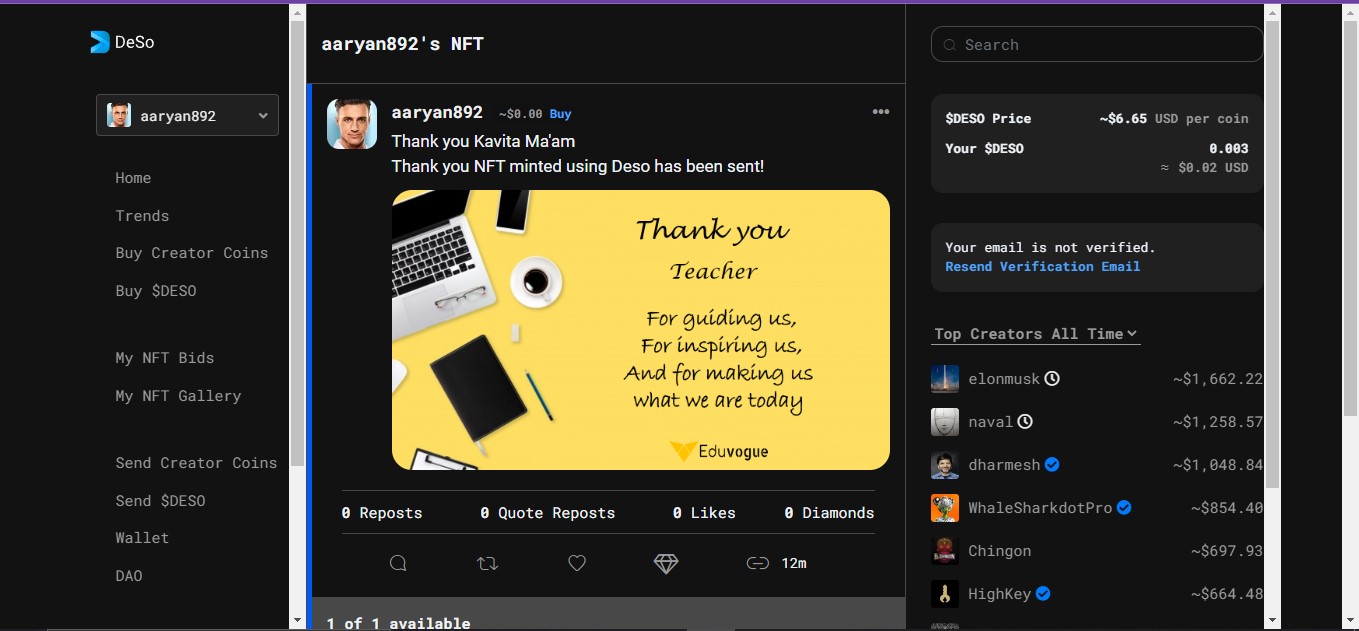
Task: Focus the Search input field
Action: (x=1097, y=44)
